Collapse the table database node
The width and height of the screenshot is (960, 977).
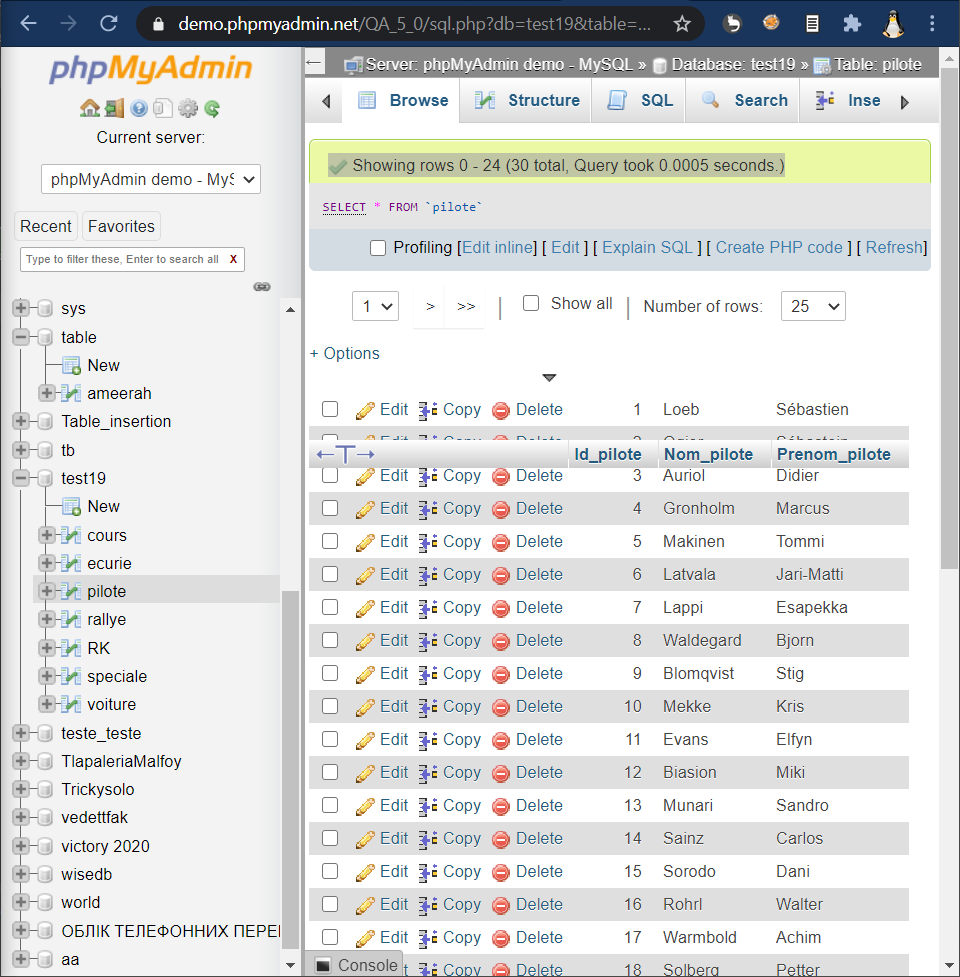point(21,337)
